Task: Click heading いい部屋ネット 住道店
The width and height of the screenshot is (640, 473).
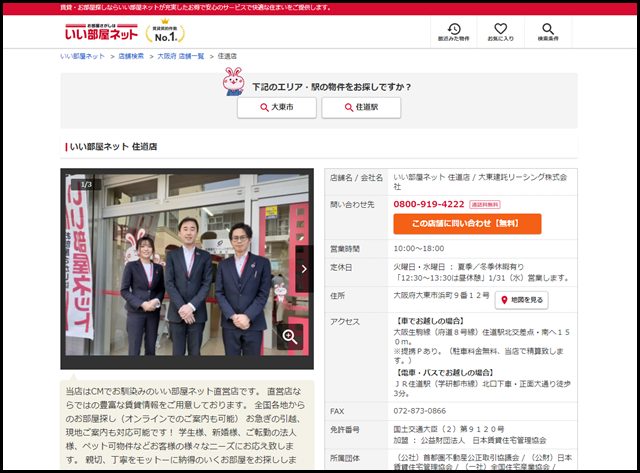Action: point(113,147)
